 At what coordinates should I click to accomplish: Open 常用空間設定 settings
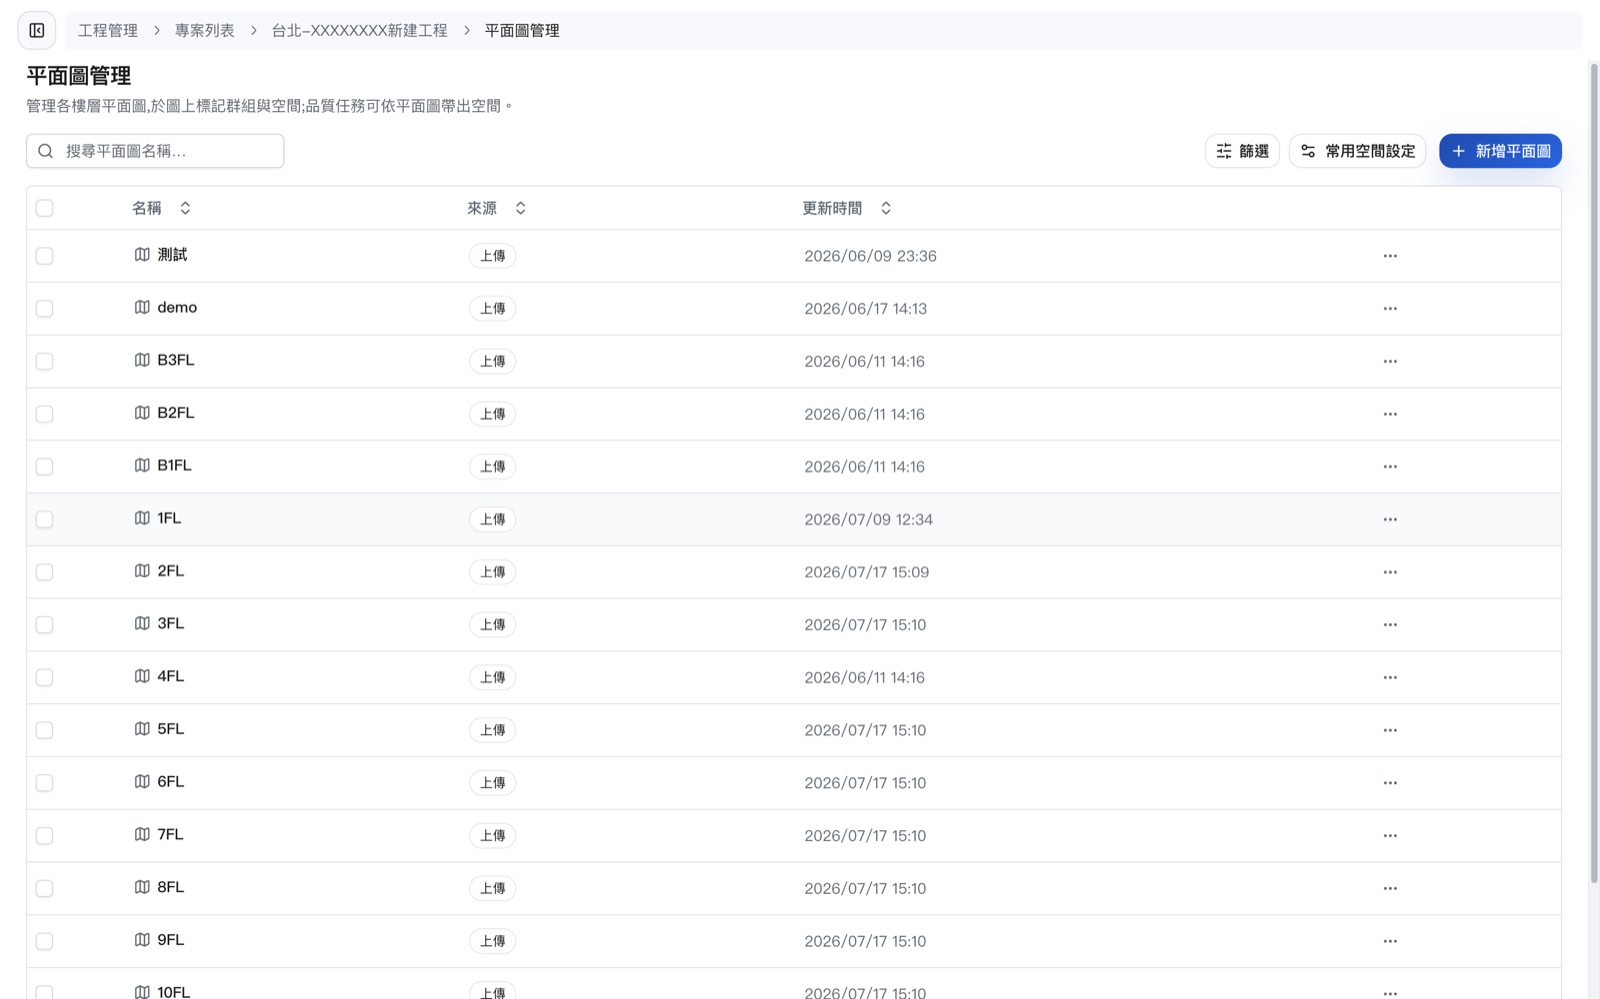1357,151
